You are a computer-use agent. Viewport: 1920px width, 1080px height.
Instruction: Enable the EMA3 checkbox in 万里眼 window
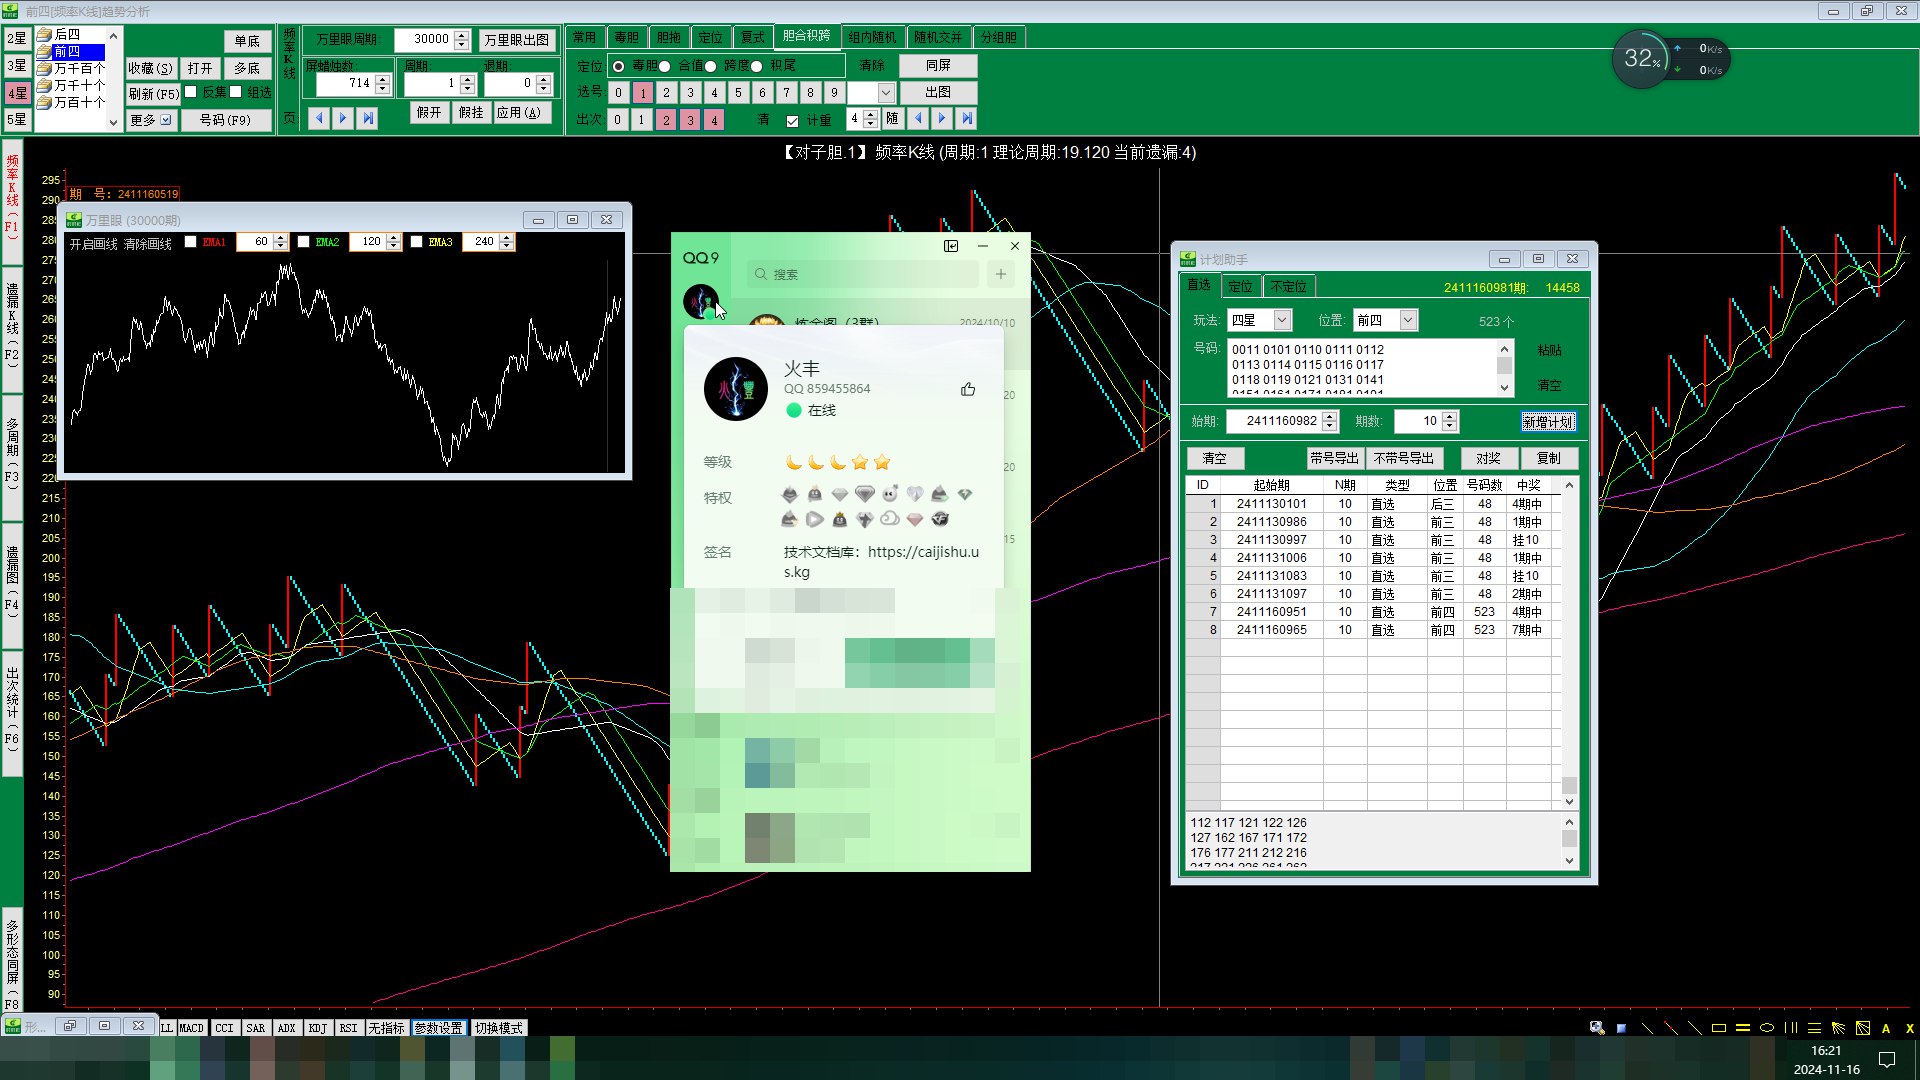click(x=416, y=242)
